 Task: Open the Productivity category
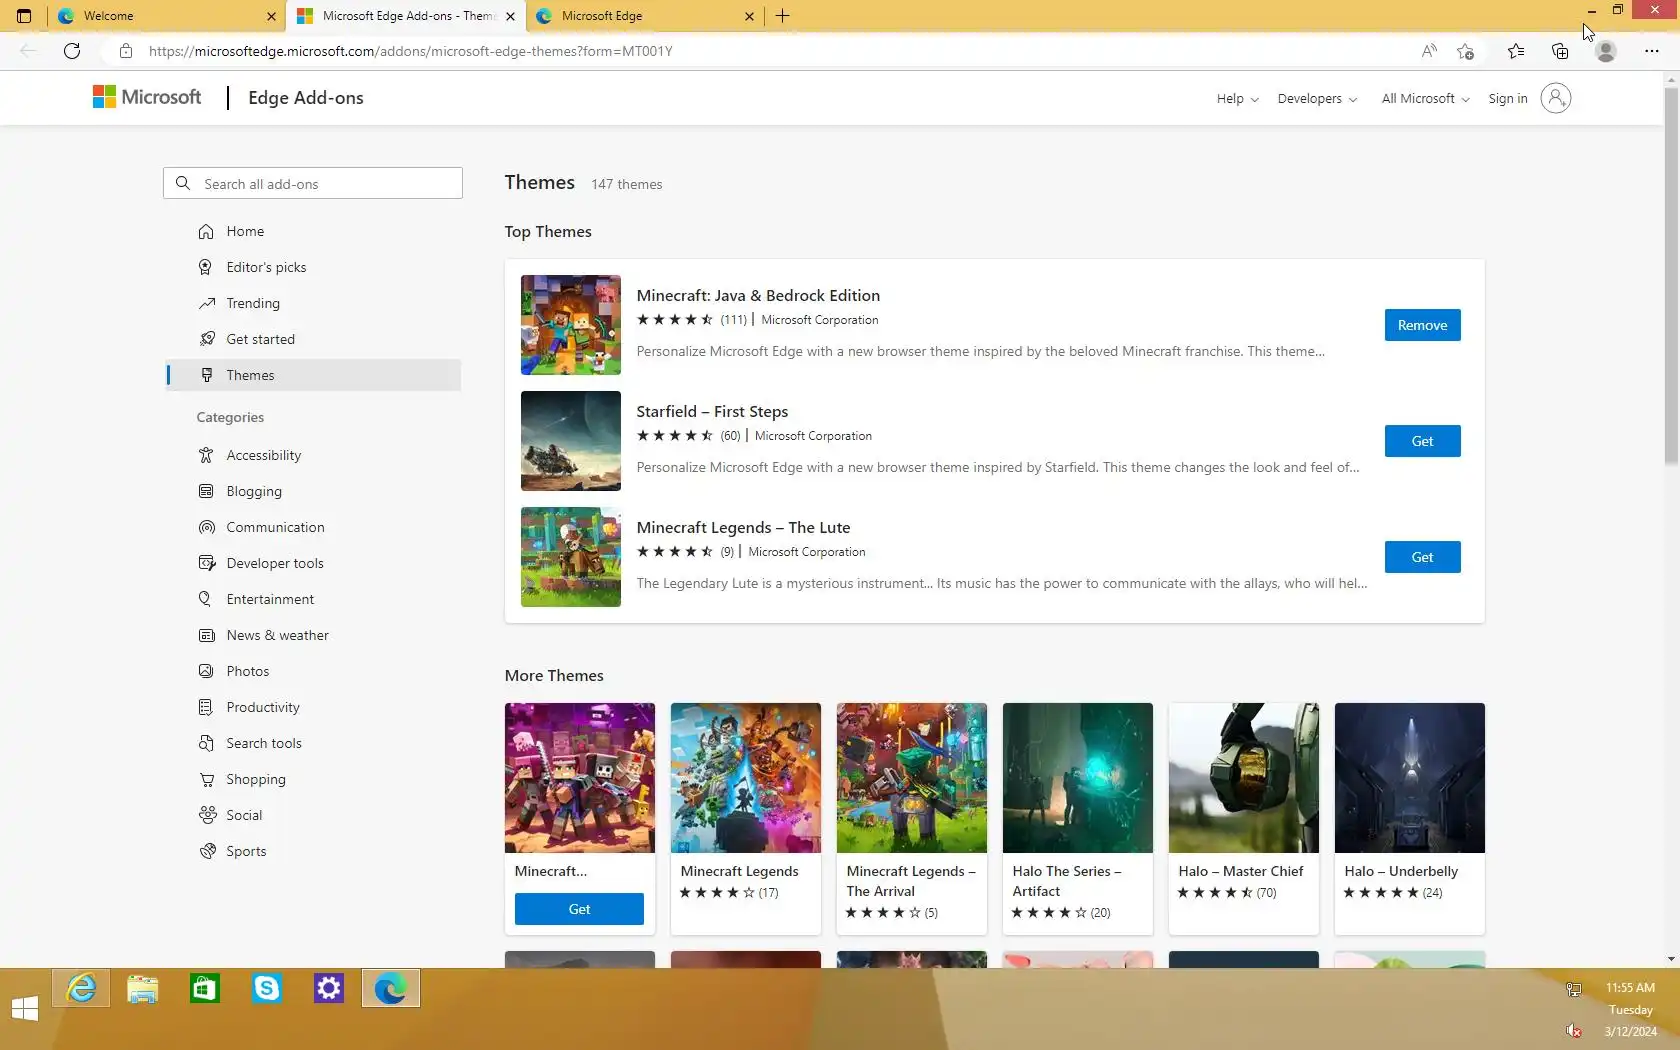[x=314, y=707]
